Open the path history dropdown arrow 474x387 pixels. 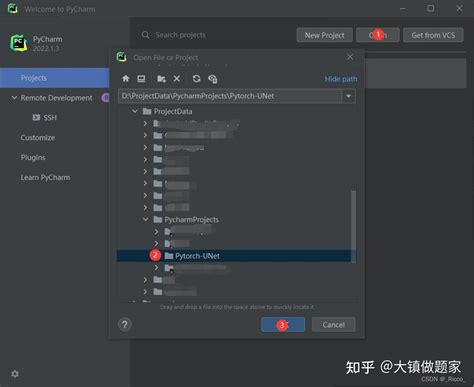pyautogui.click(x=348, y=96)
